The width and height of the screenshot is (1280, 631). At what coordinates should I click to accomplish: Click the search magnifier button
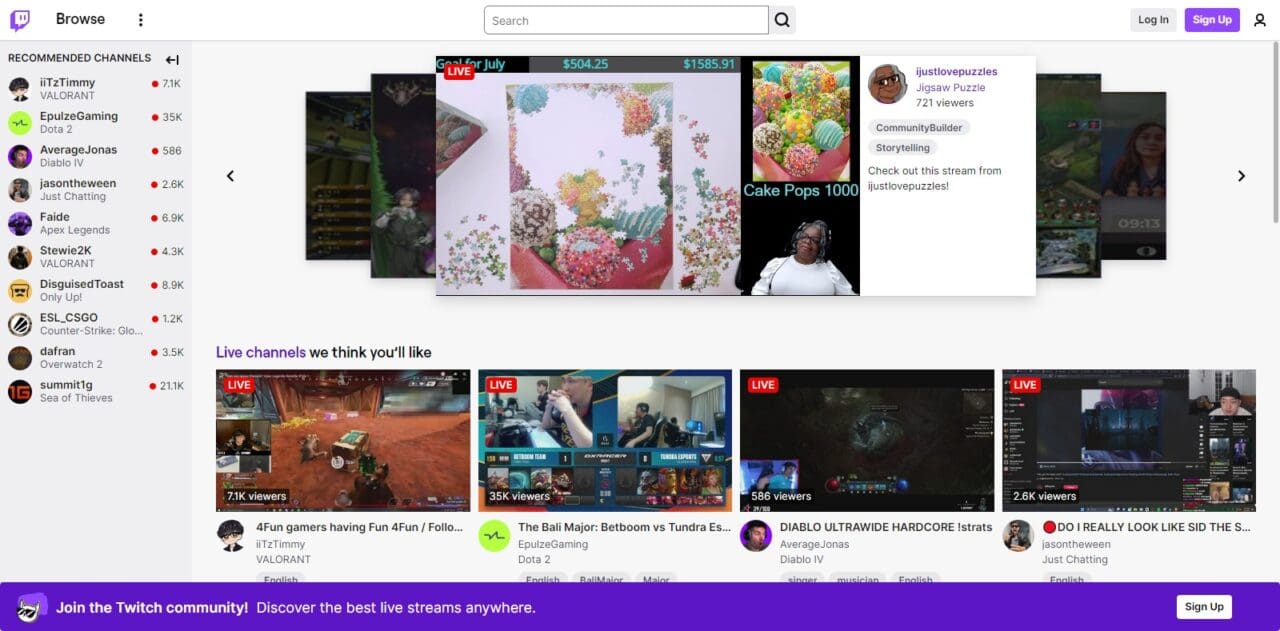[x=782, y=20]
